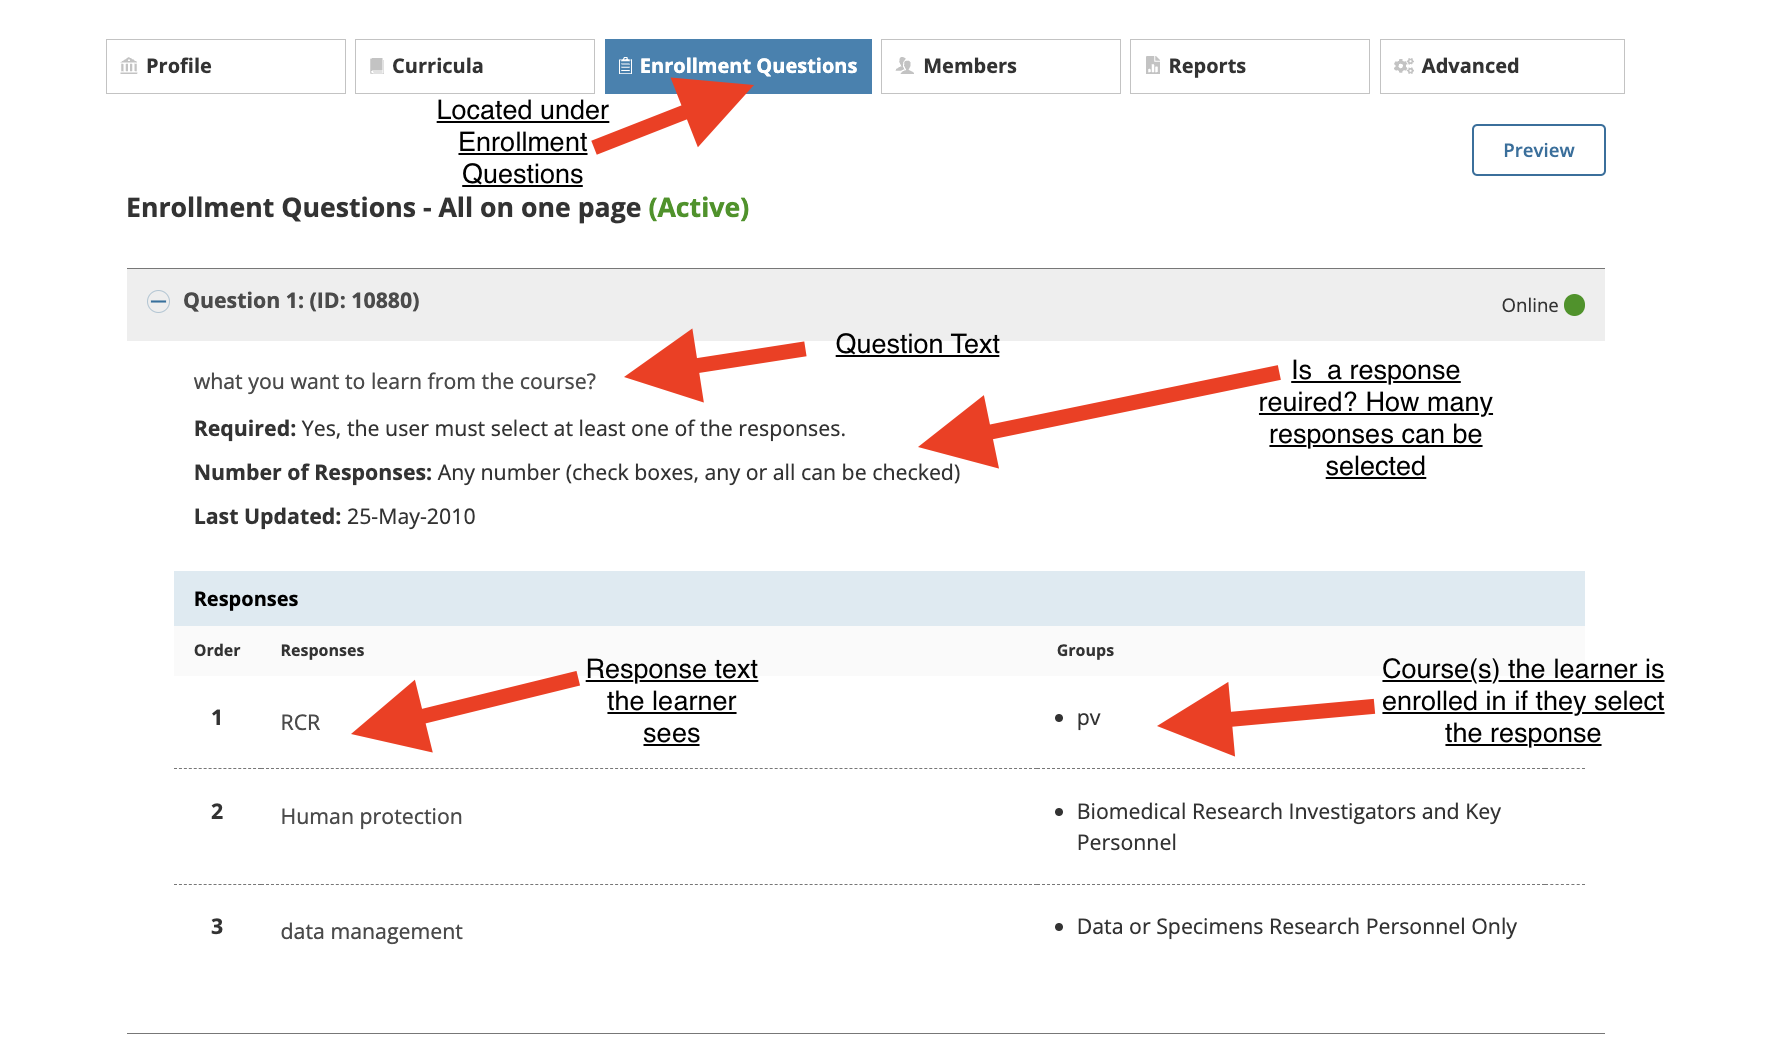This screenshot has width=1772, height=1046.
Task: Switch to the Curricula tab
Action: [x=475, y=66]
